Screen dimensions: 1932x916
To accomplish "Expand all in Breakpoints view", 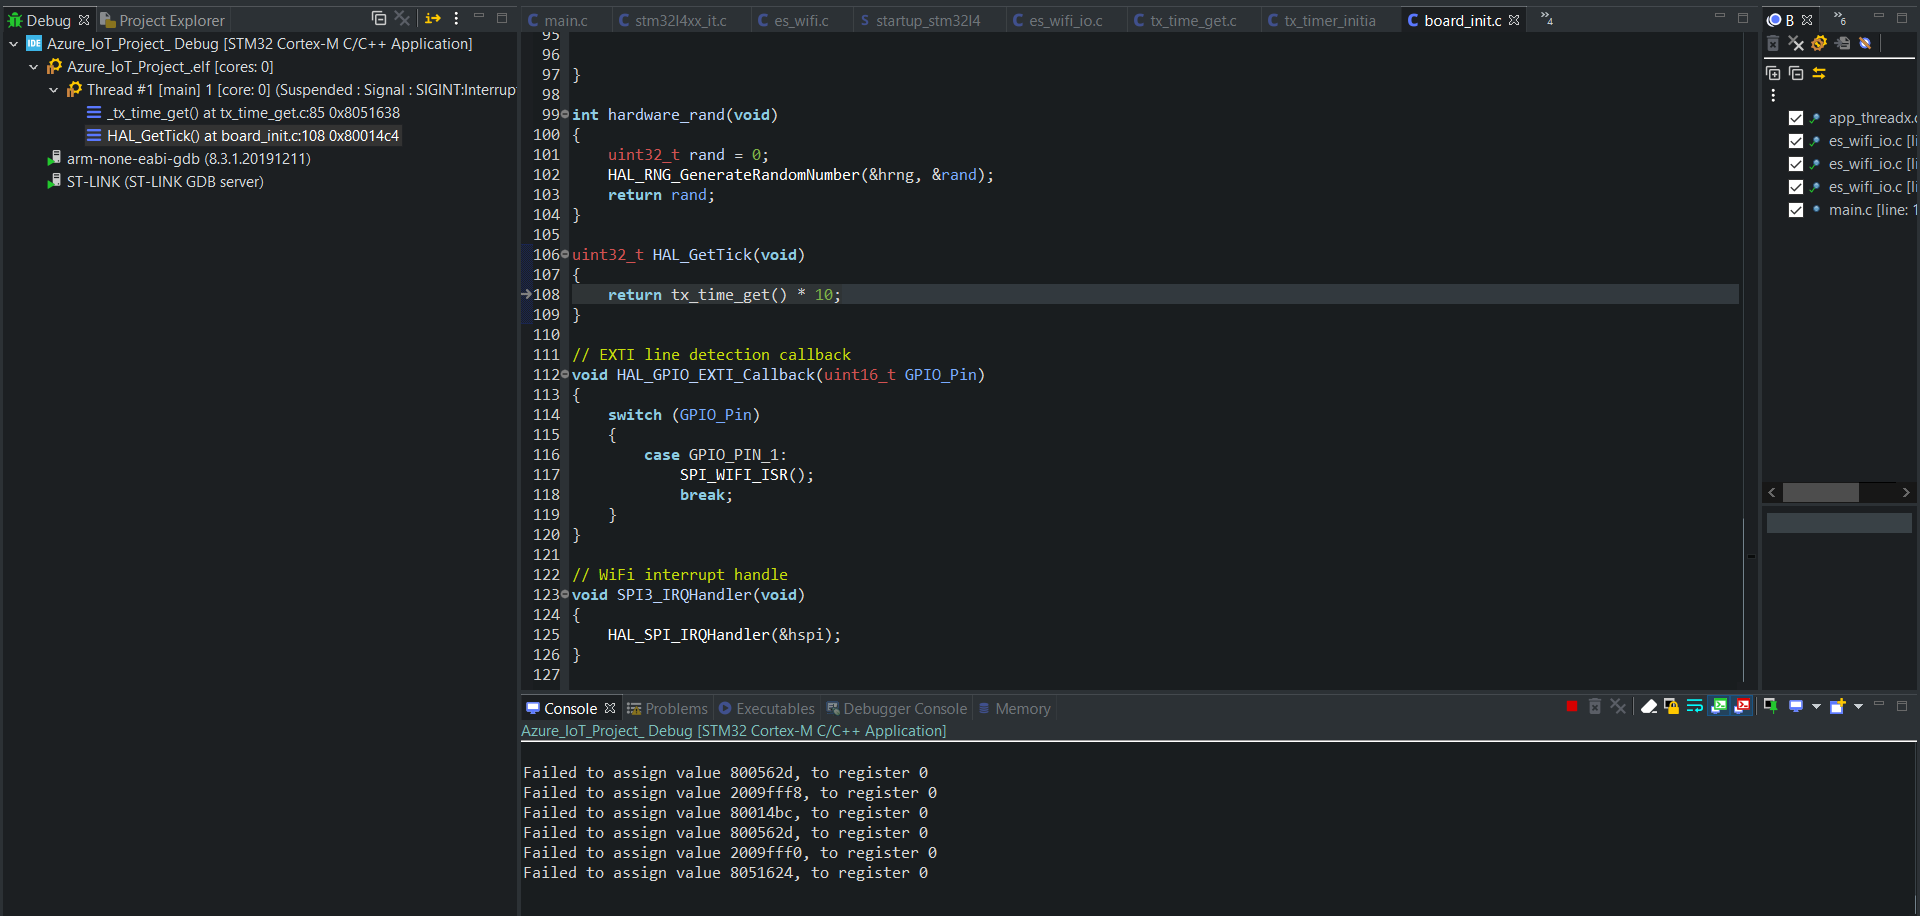I will pyautogui.click(x=1773, y=73).
